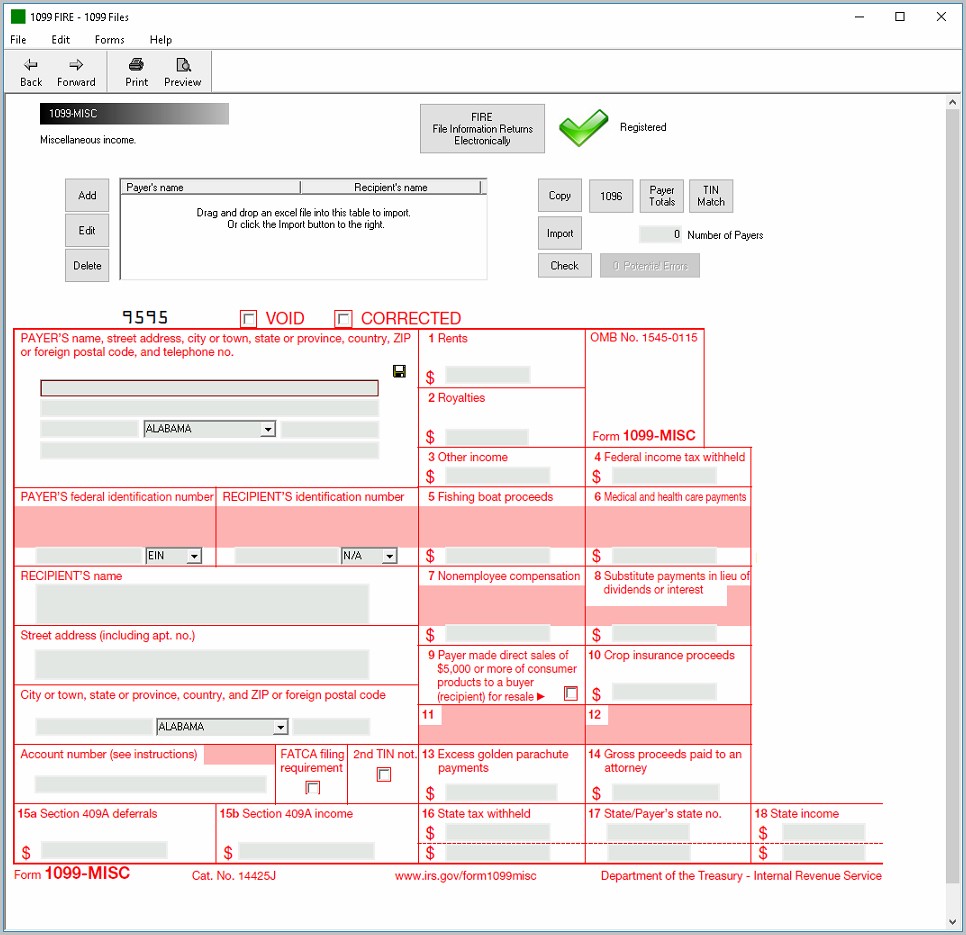Click the green Registered checkmark icon
The height and width of the screenshot is (935, 966).
coord(583,128)
